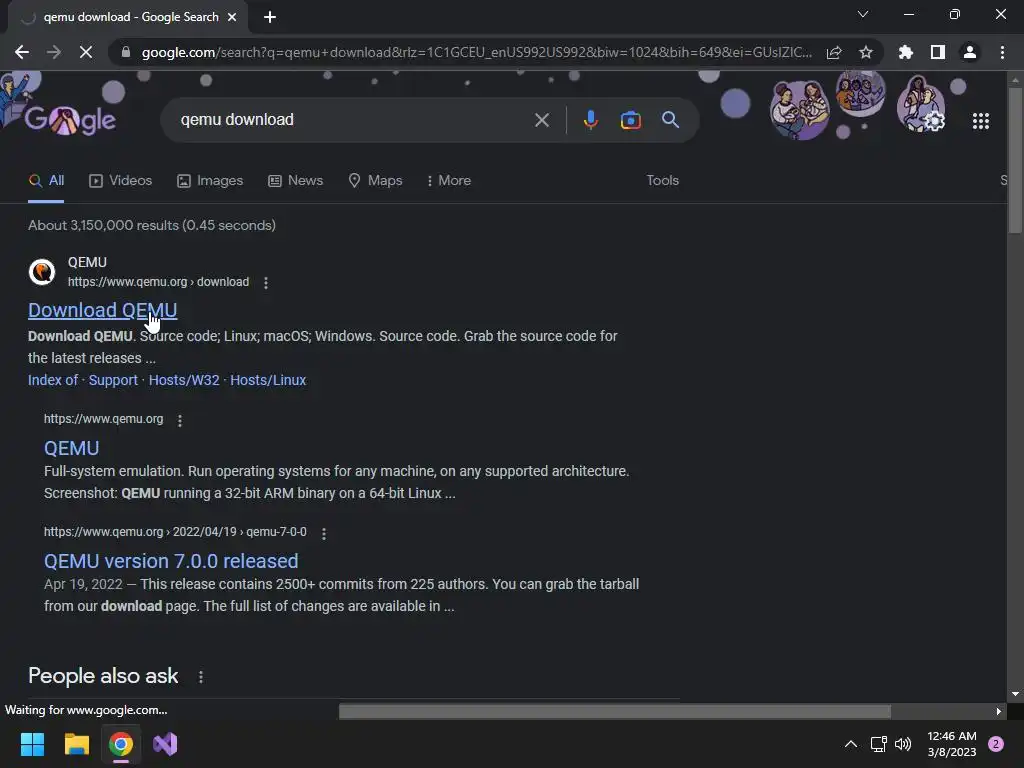Open the volume tray icon
The height and width of the screenshot is (768, 1024).
point(903,744)
